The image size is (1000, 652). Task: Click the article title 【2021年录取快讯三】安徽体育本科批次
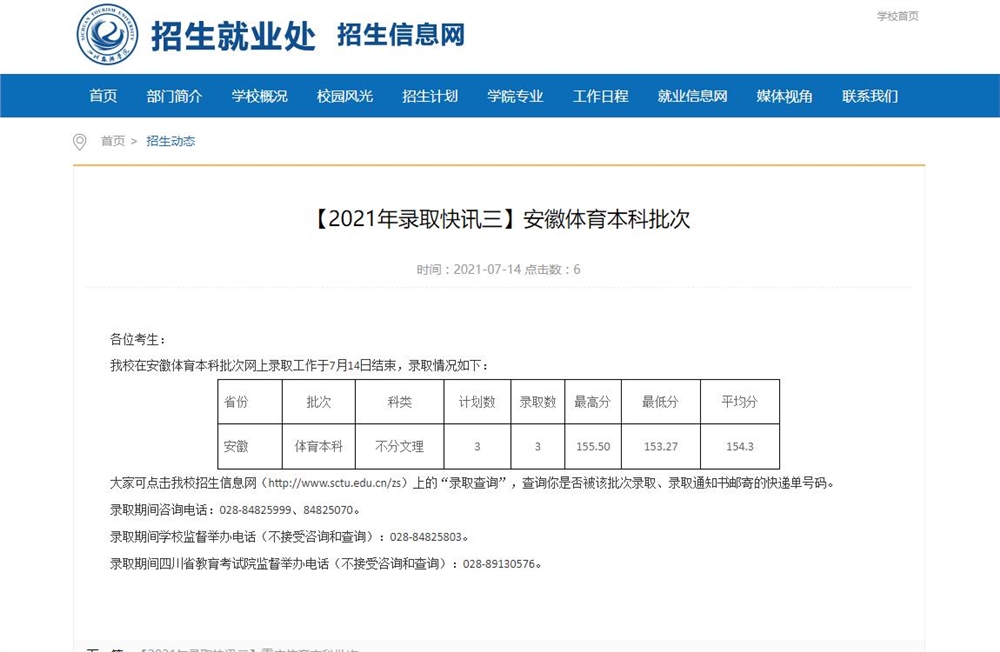click(x=499, y=219)
